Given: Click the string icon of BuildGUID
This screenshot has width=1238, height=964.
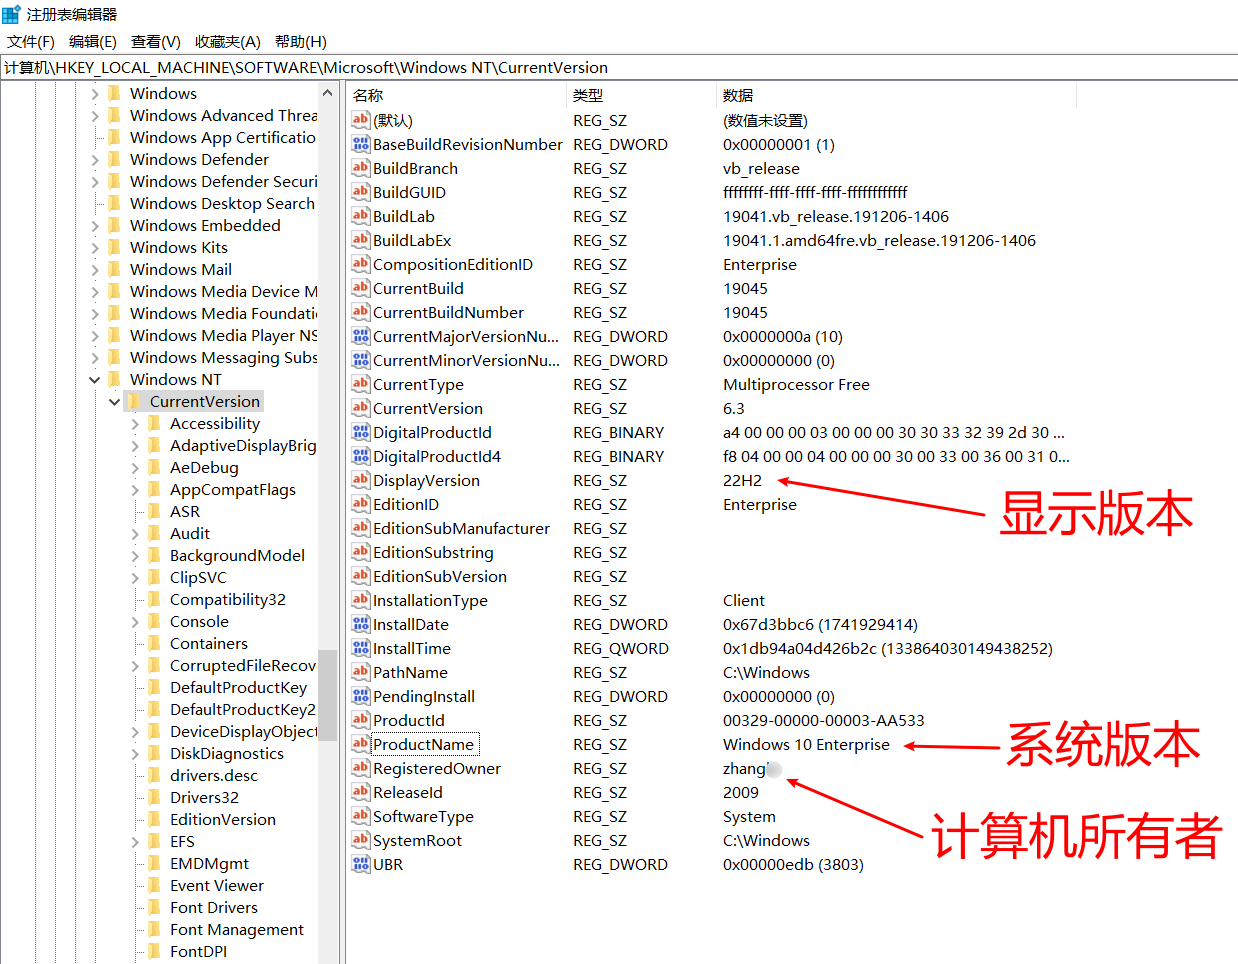Looking at the screenshot, I should click(361, 192).
